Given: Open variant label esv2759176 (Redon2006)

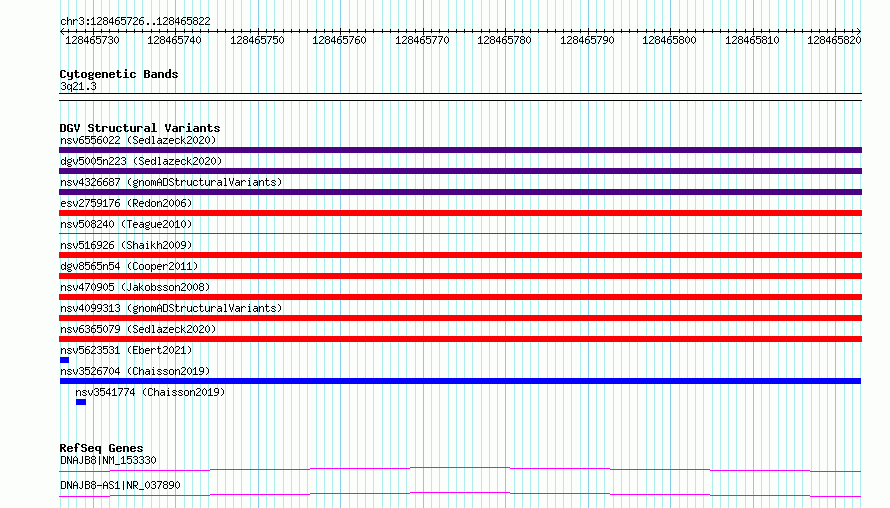Looking at the screenshot, I should (x=126, y=203).
